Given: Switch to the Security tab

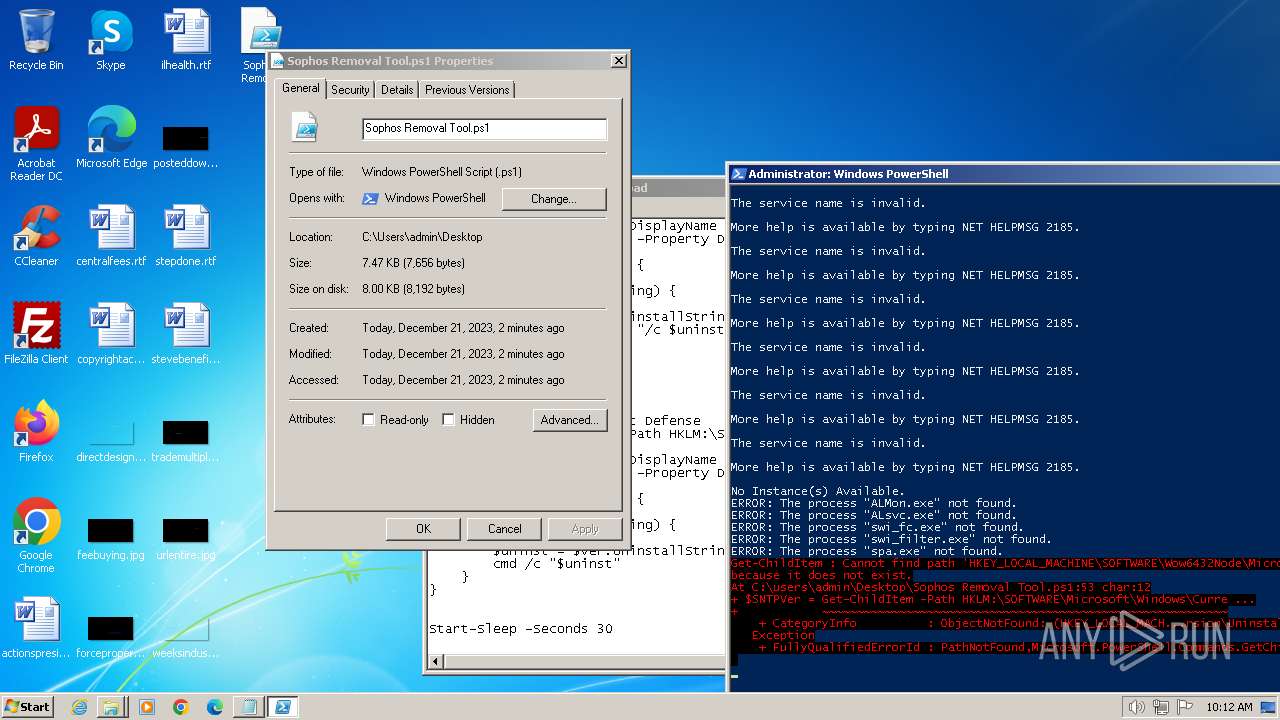Looking at the screenshot, I should tap(350, 90).
